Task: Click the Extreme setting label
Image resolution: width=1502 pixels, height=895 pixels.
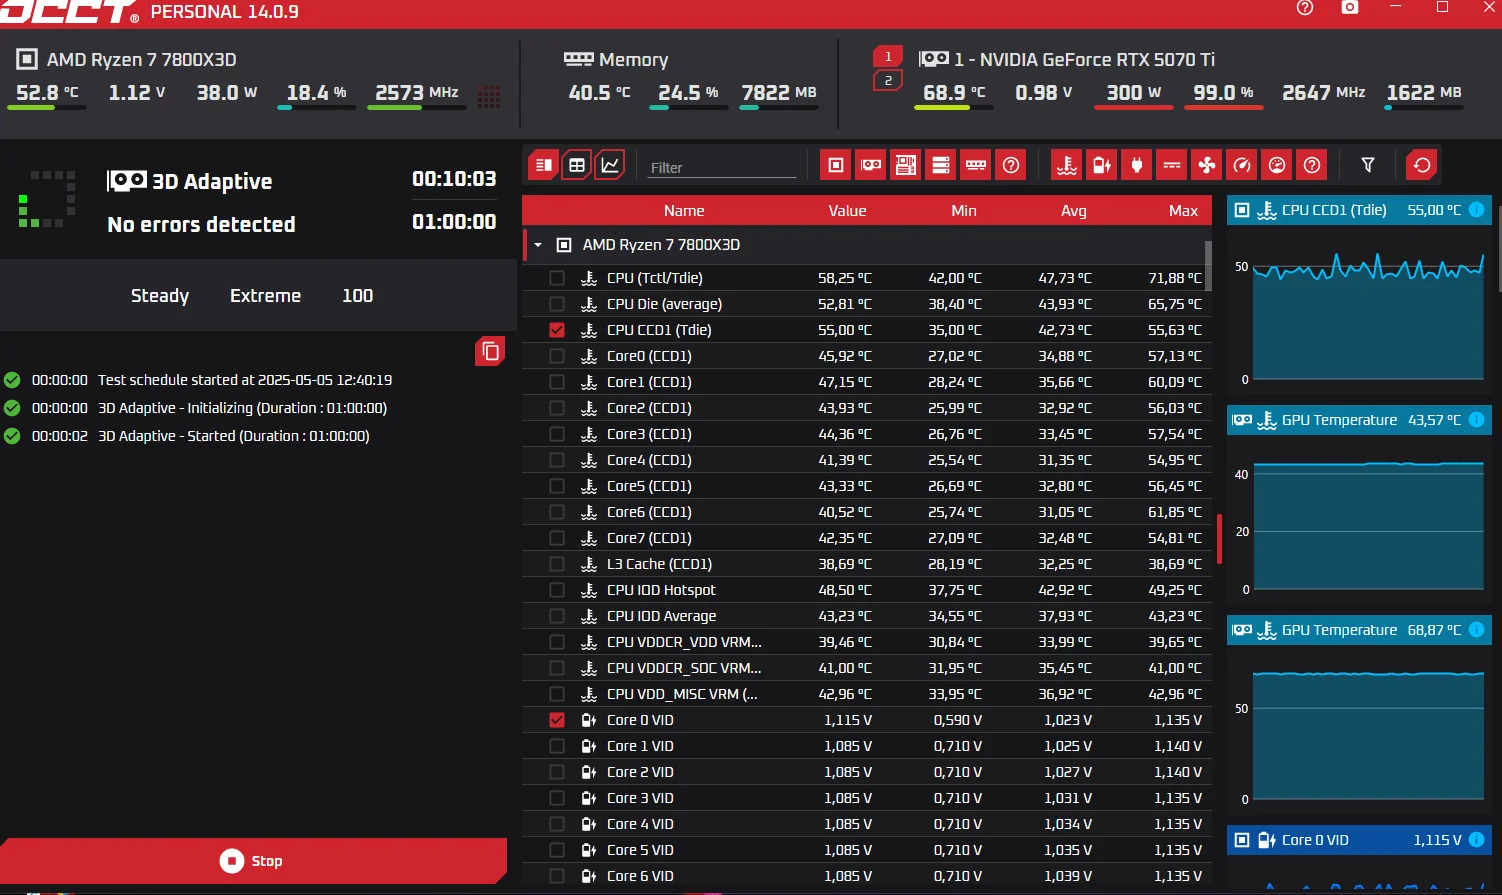Action: coord(265,296)
